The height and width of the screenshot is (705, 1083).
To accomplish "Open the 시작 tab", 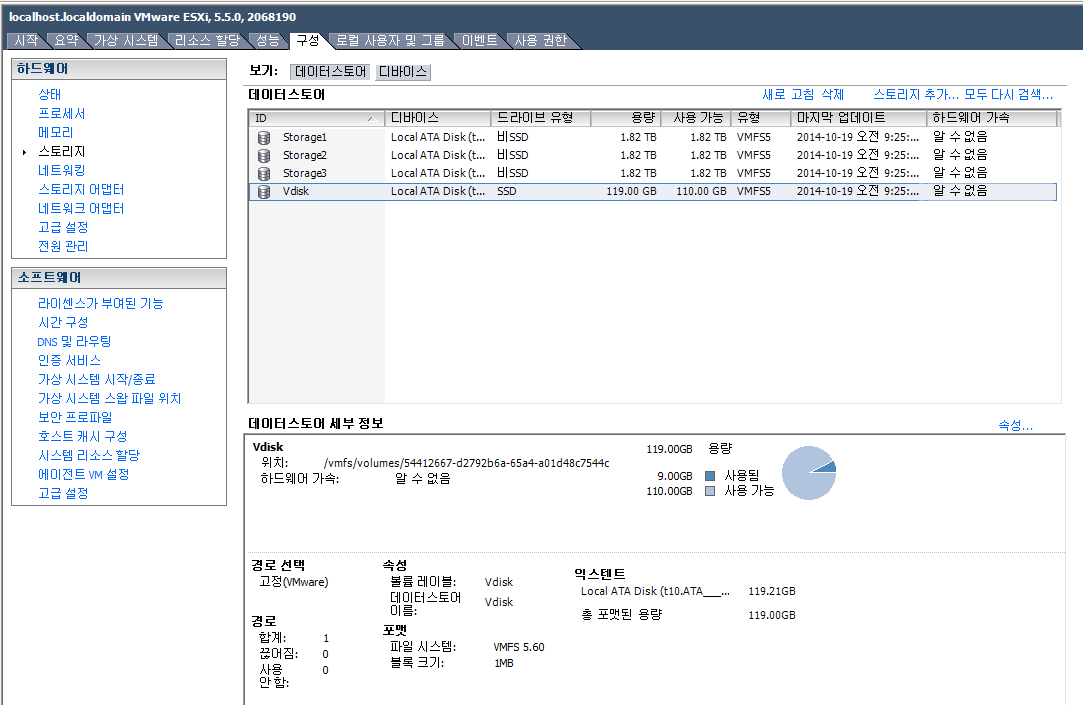I will click(x=26, y=41).
